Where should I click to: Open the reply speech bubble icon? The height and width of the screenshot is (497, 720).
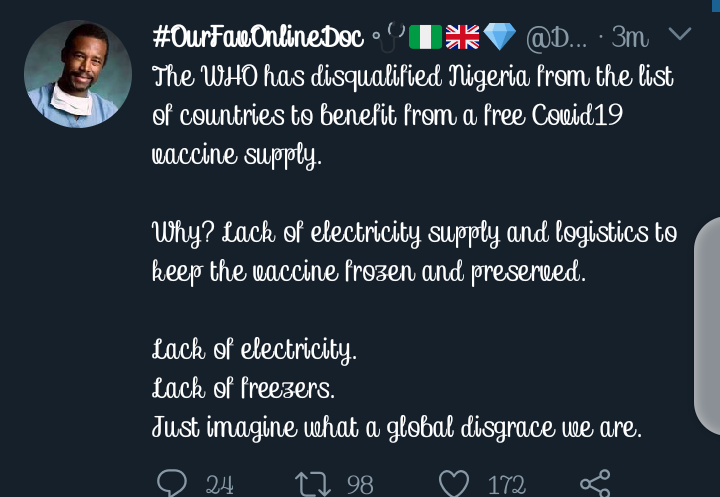(172, 483)
